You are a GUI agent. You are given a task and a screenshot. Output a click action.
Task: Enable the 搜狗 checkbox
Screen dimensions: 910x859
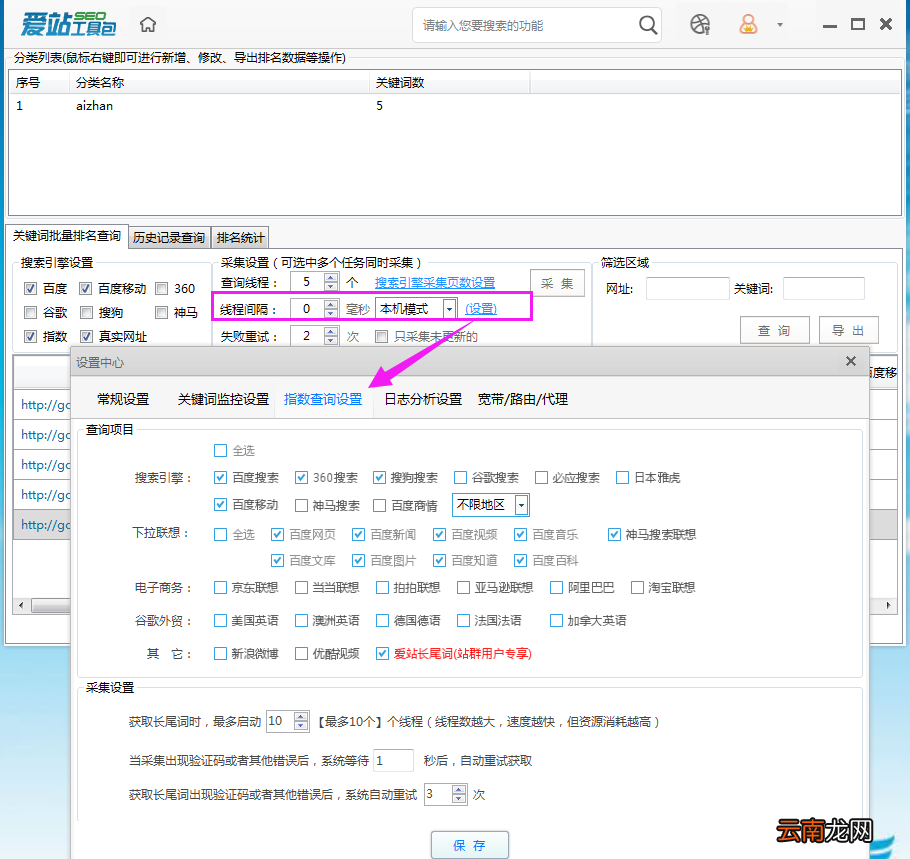[86, 313]
